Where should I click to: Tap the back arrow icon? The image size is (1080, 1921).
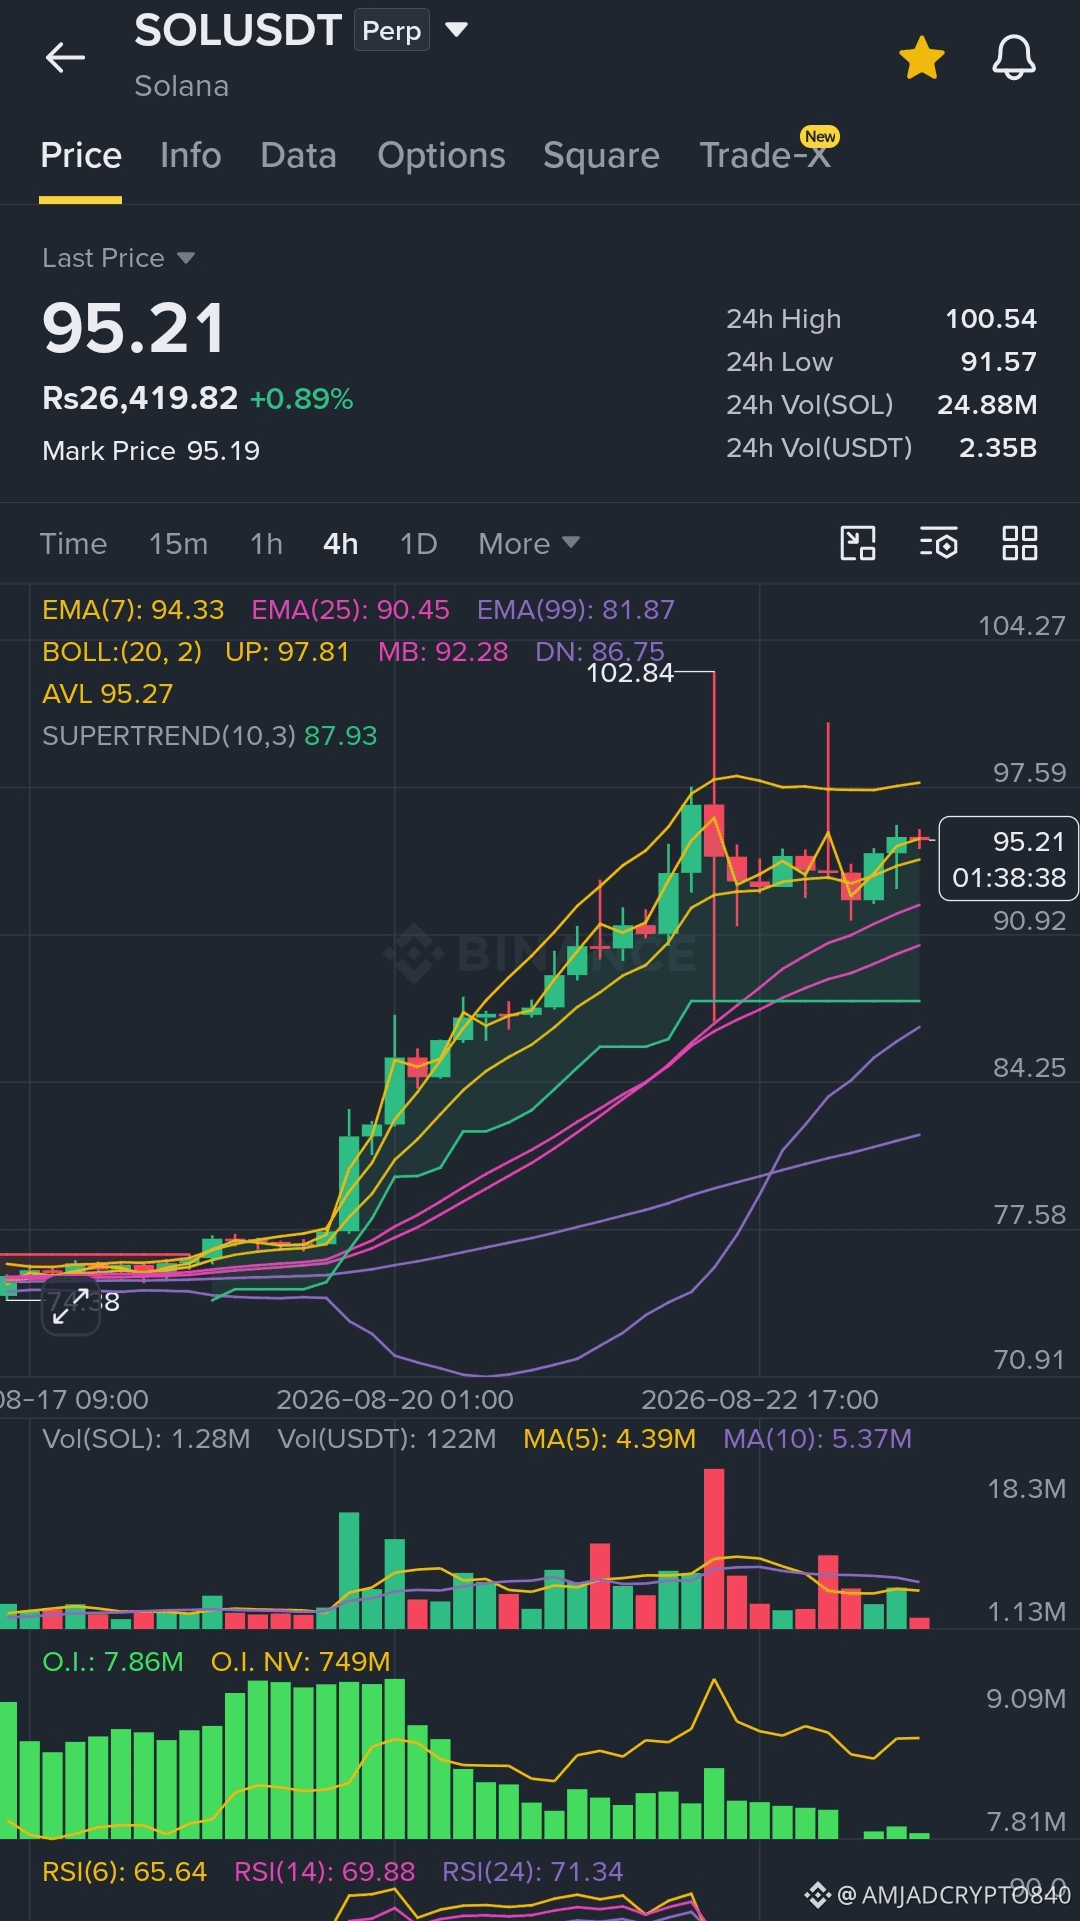[x=65, y=58]
